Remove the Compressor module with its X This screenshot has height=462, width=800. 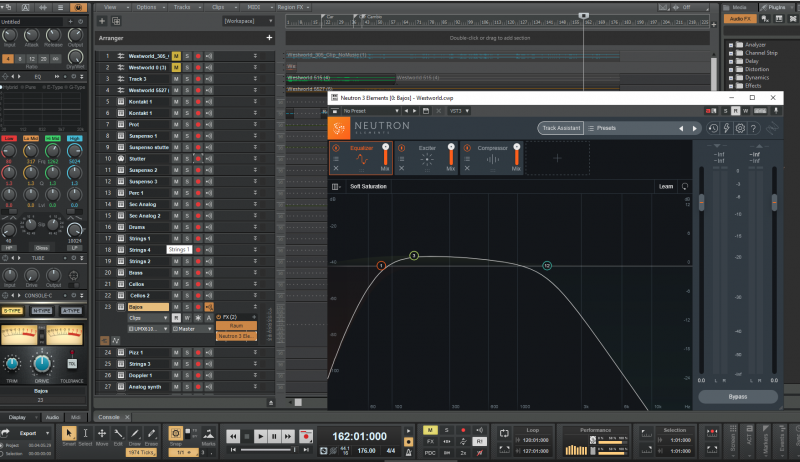point(467,168)
